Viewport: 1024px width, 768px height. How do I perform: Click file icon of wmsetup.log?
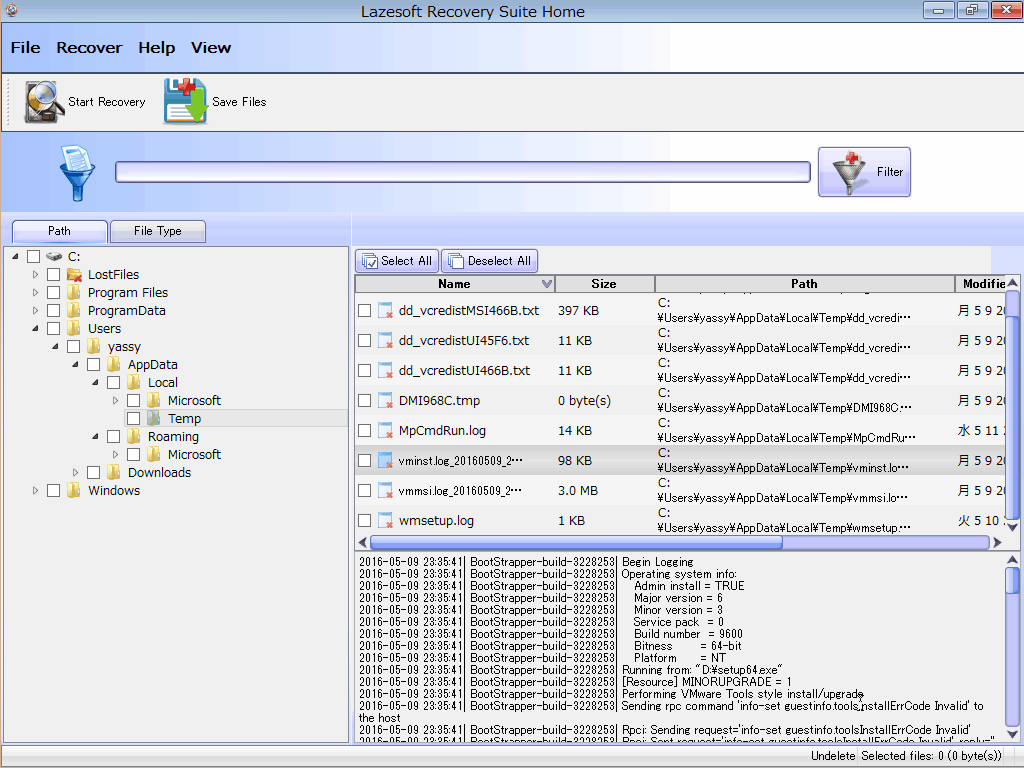(385, 521)
